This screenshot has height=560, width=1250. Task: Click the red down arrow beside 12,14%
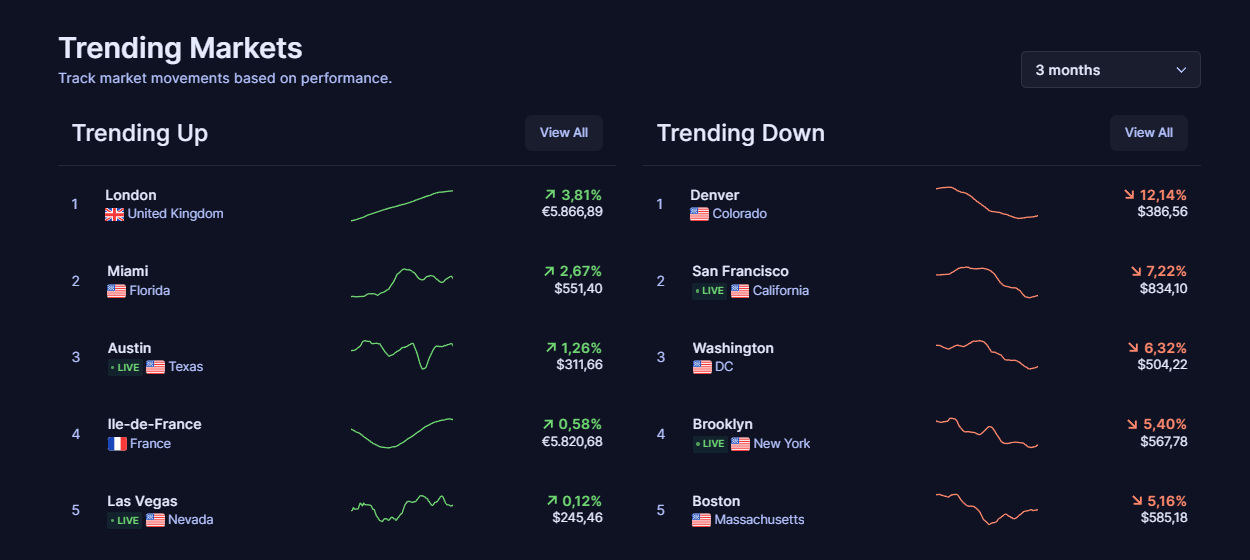coord(1130,195)
